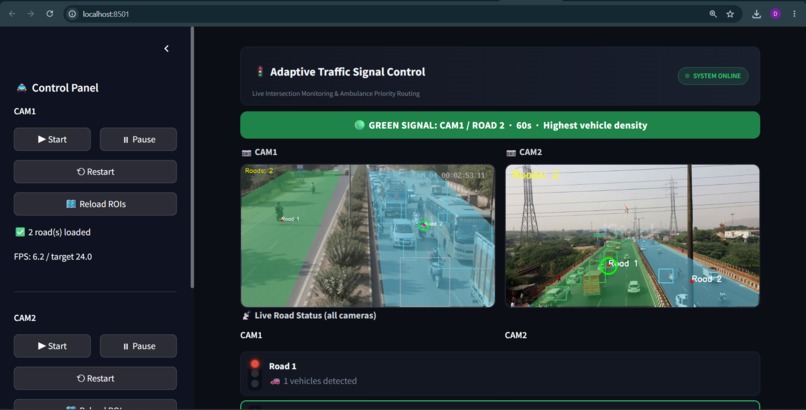Open the CAM1 video feed thumbnail

click(368, 236)
